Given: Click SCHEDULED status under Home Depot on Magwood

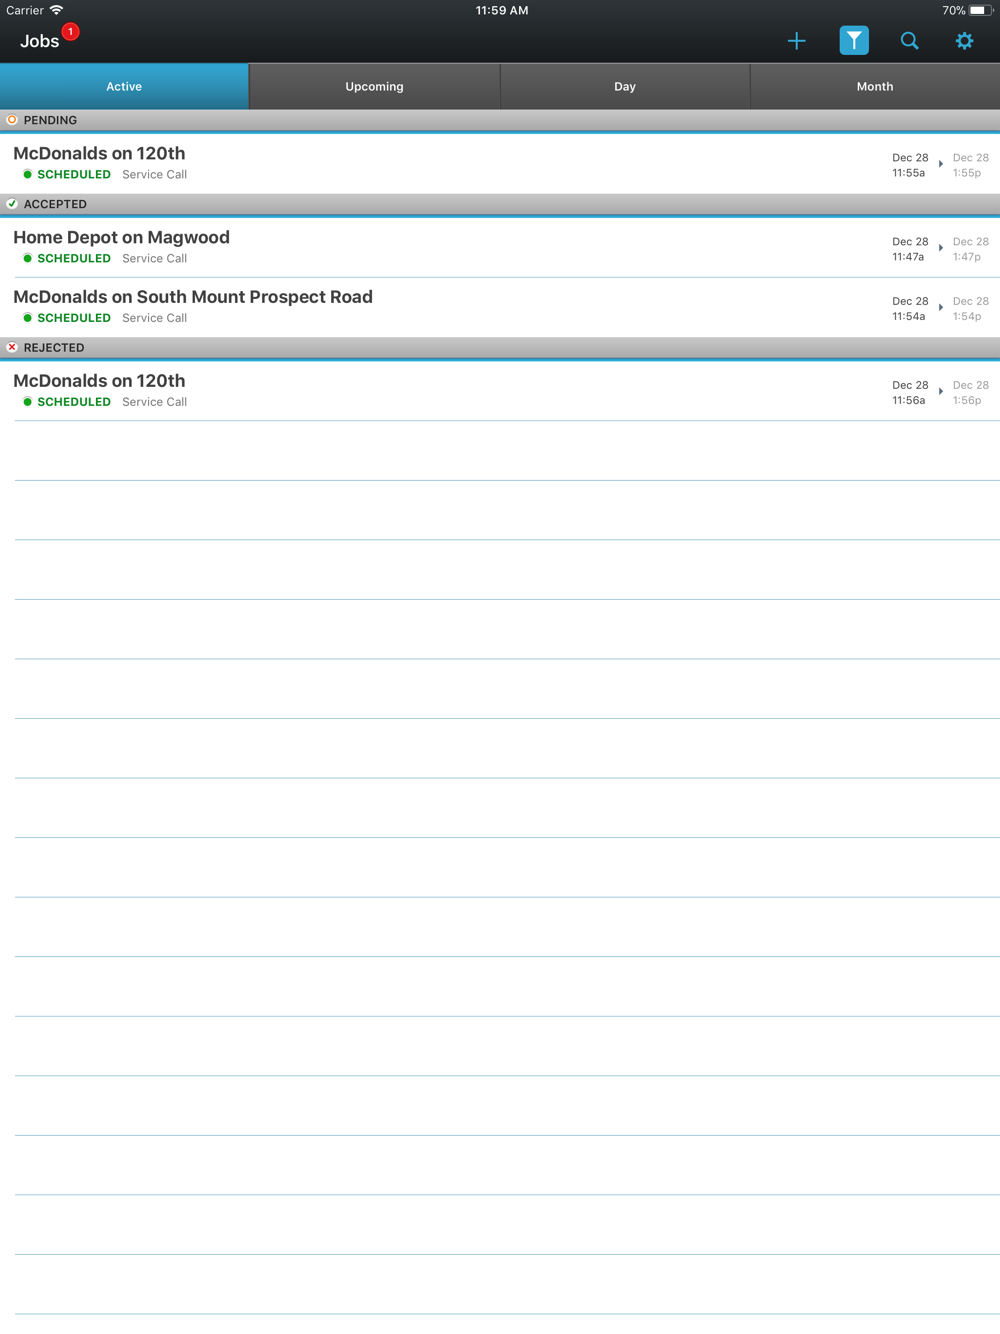Looking at the screenshot, I should click(x=74, y=259).
